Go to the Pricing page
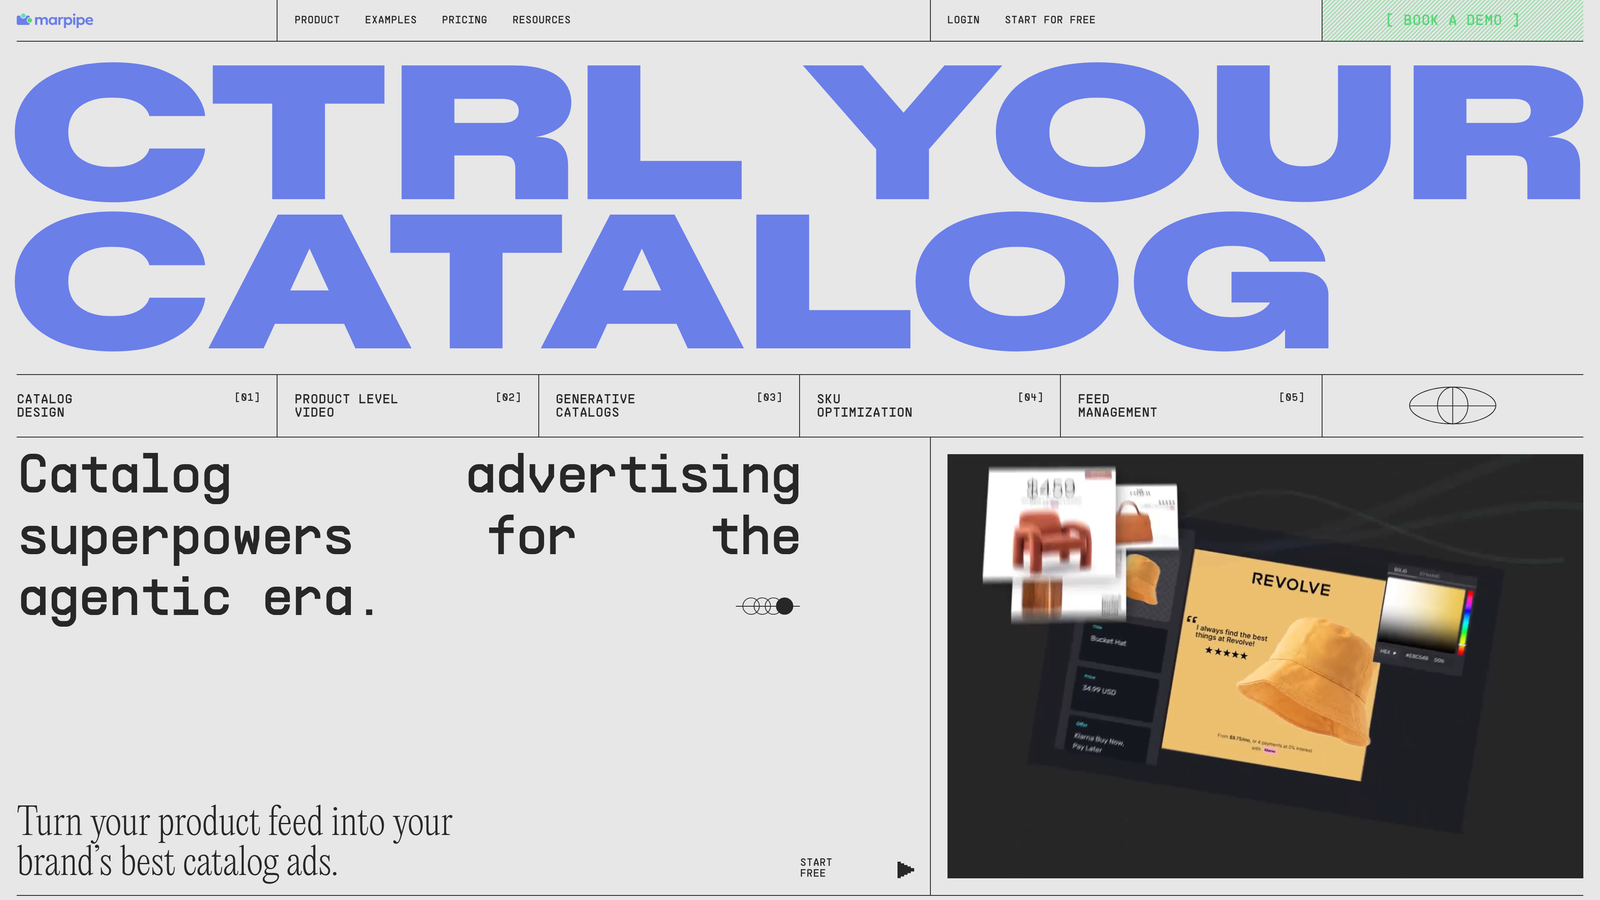This screenshot has width=1600, height=900. point(464,20)
